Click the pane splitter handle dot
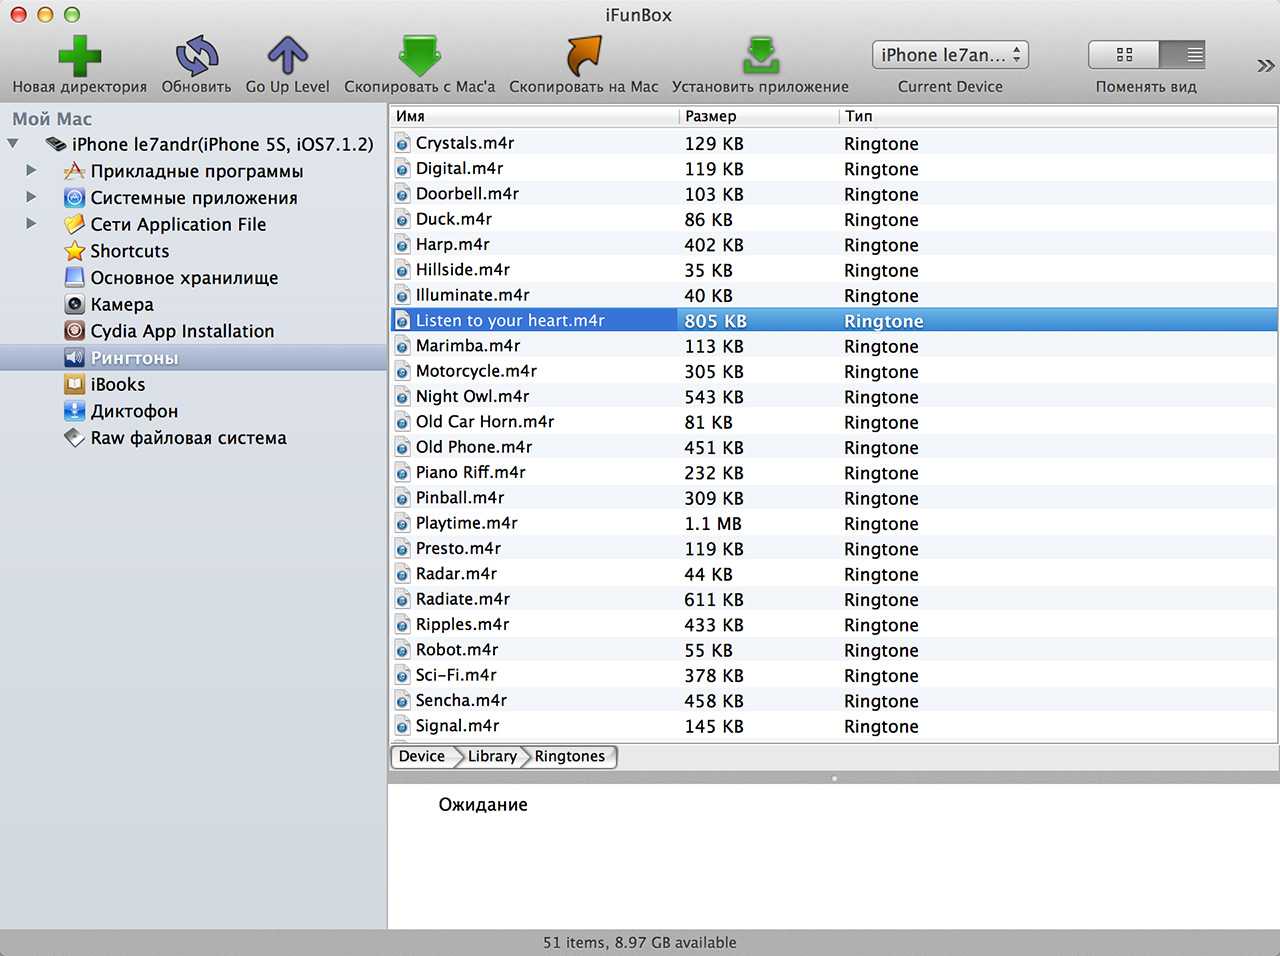Image resolution: width=1280 pixels, height=956 pixels. [x=834, y=778]
